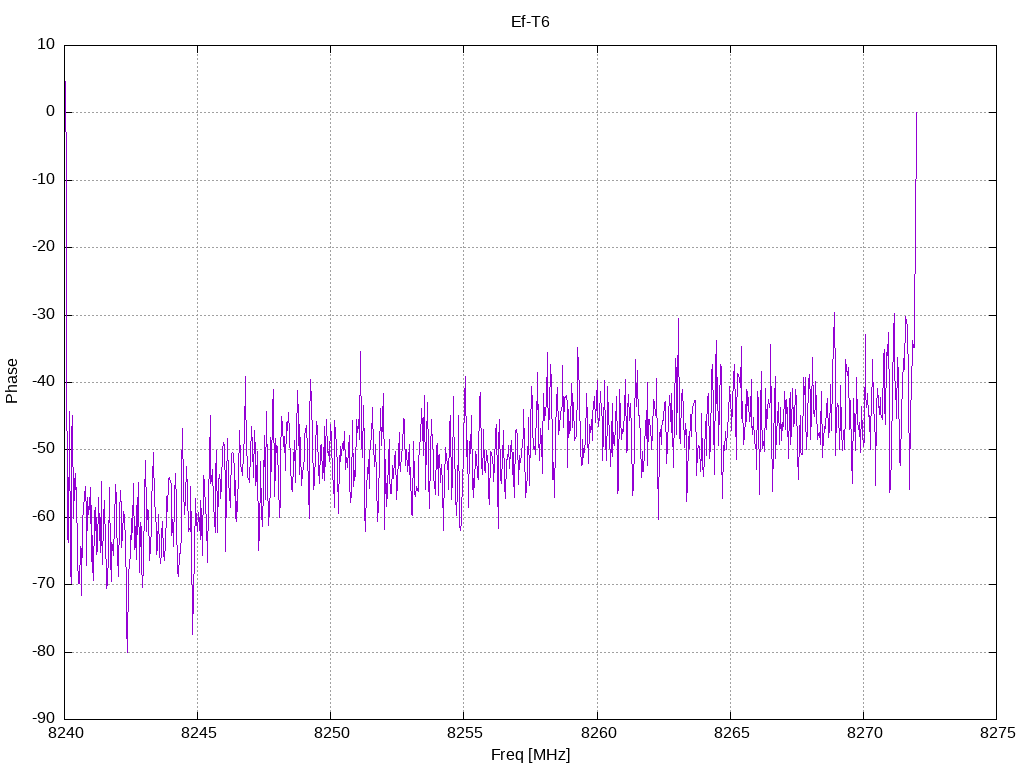Image resolution: width=1024 pixels, height=768 pixels.
Task: Click the -30 y-axis tick label
Action: [43, 314]
